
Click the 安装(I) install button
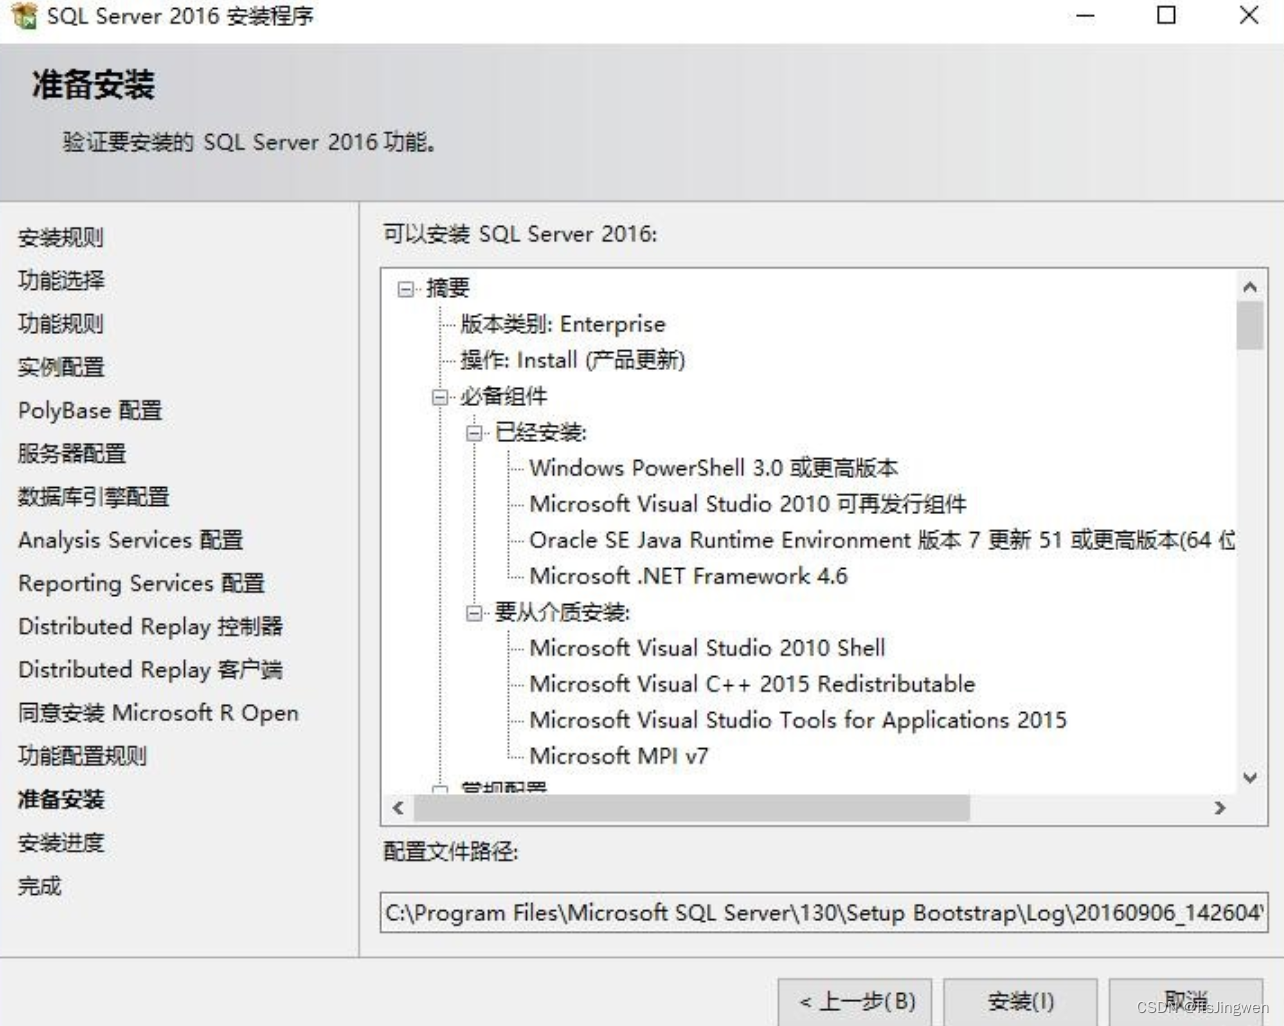tap(1020, 1001)
